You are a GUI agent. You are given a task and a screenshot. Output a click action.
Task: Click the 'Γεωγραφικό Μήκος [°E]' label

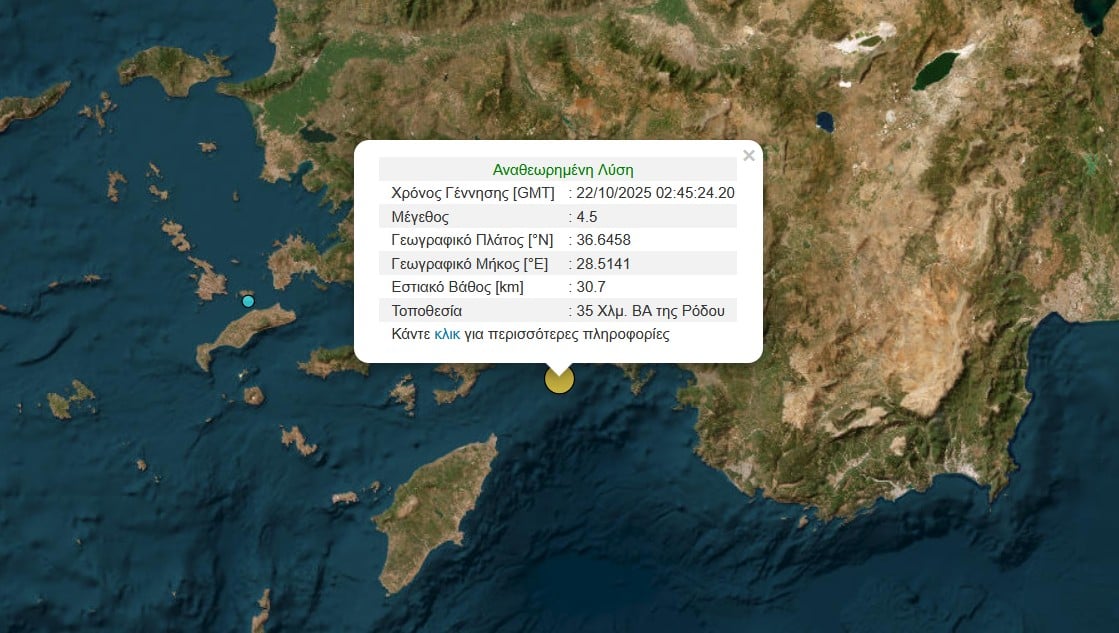tap(474, 264)
